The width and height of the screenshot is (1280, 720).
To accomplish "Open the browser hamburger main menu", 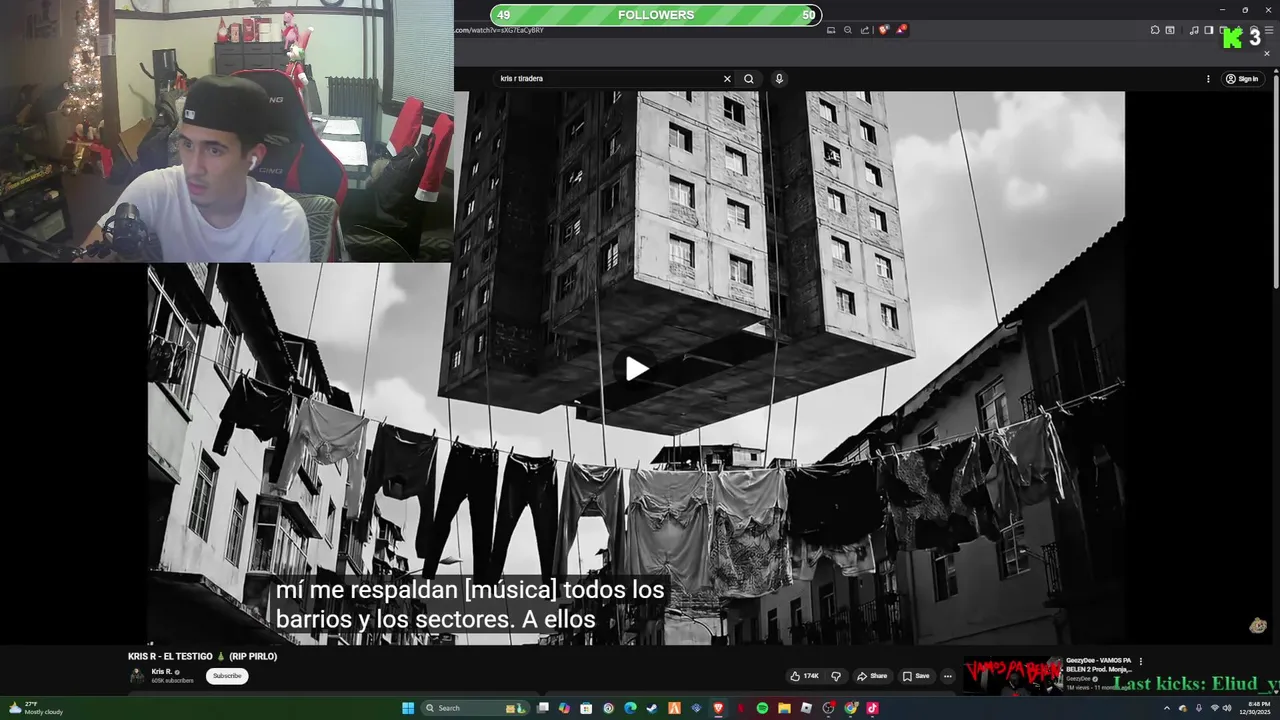I will 1269,30.
